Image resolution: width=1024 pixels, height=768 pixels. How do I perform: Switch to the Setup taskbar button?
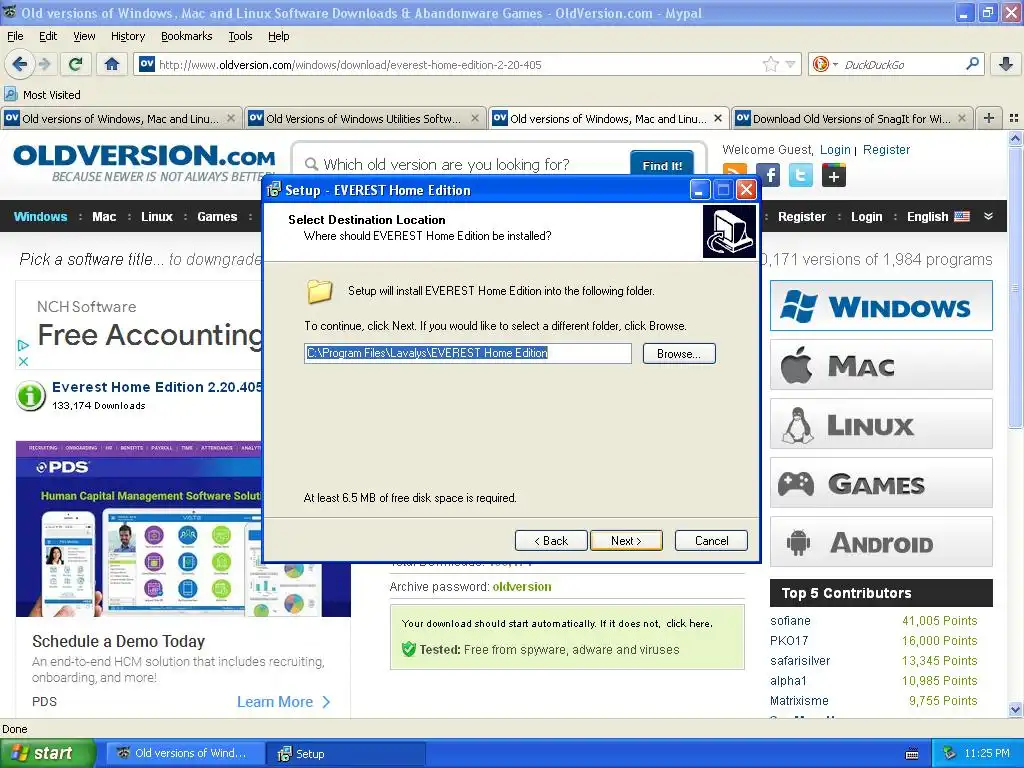(x=346, y=754)
